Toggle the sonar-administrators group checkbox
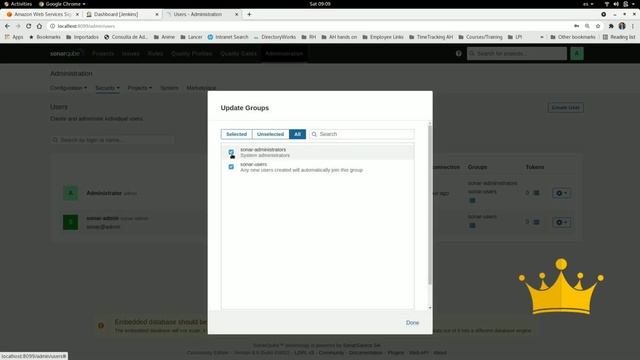The image size is (640, 360). click(x=231, y=152)
